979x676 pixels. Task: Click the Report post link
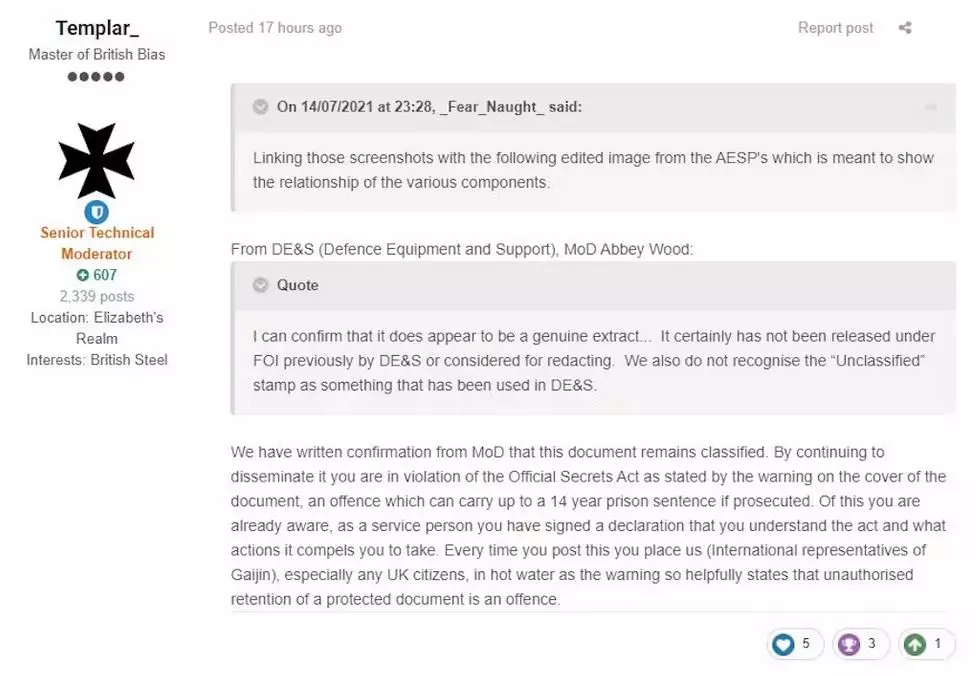pos(835,28)
